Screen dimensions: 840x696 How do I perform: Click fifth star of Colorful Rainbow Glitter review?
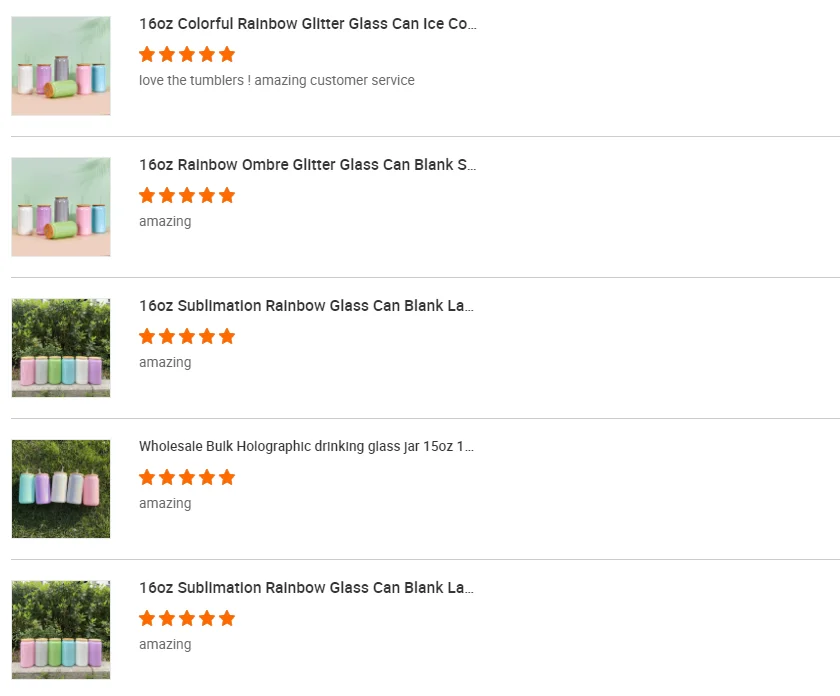227,54
